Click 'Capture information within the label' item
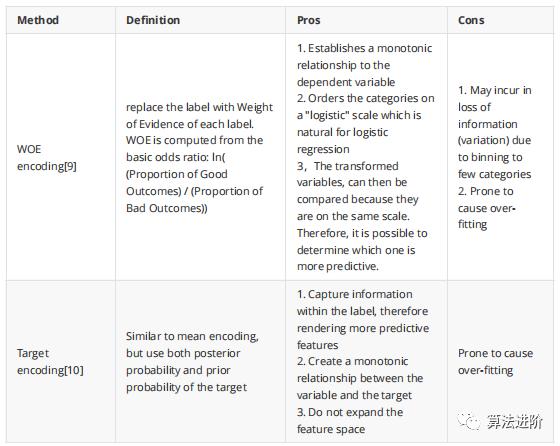This screenshot has width=560, height=446. [x=363, y=319]
